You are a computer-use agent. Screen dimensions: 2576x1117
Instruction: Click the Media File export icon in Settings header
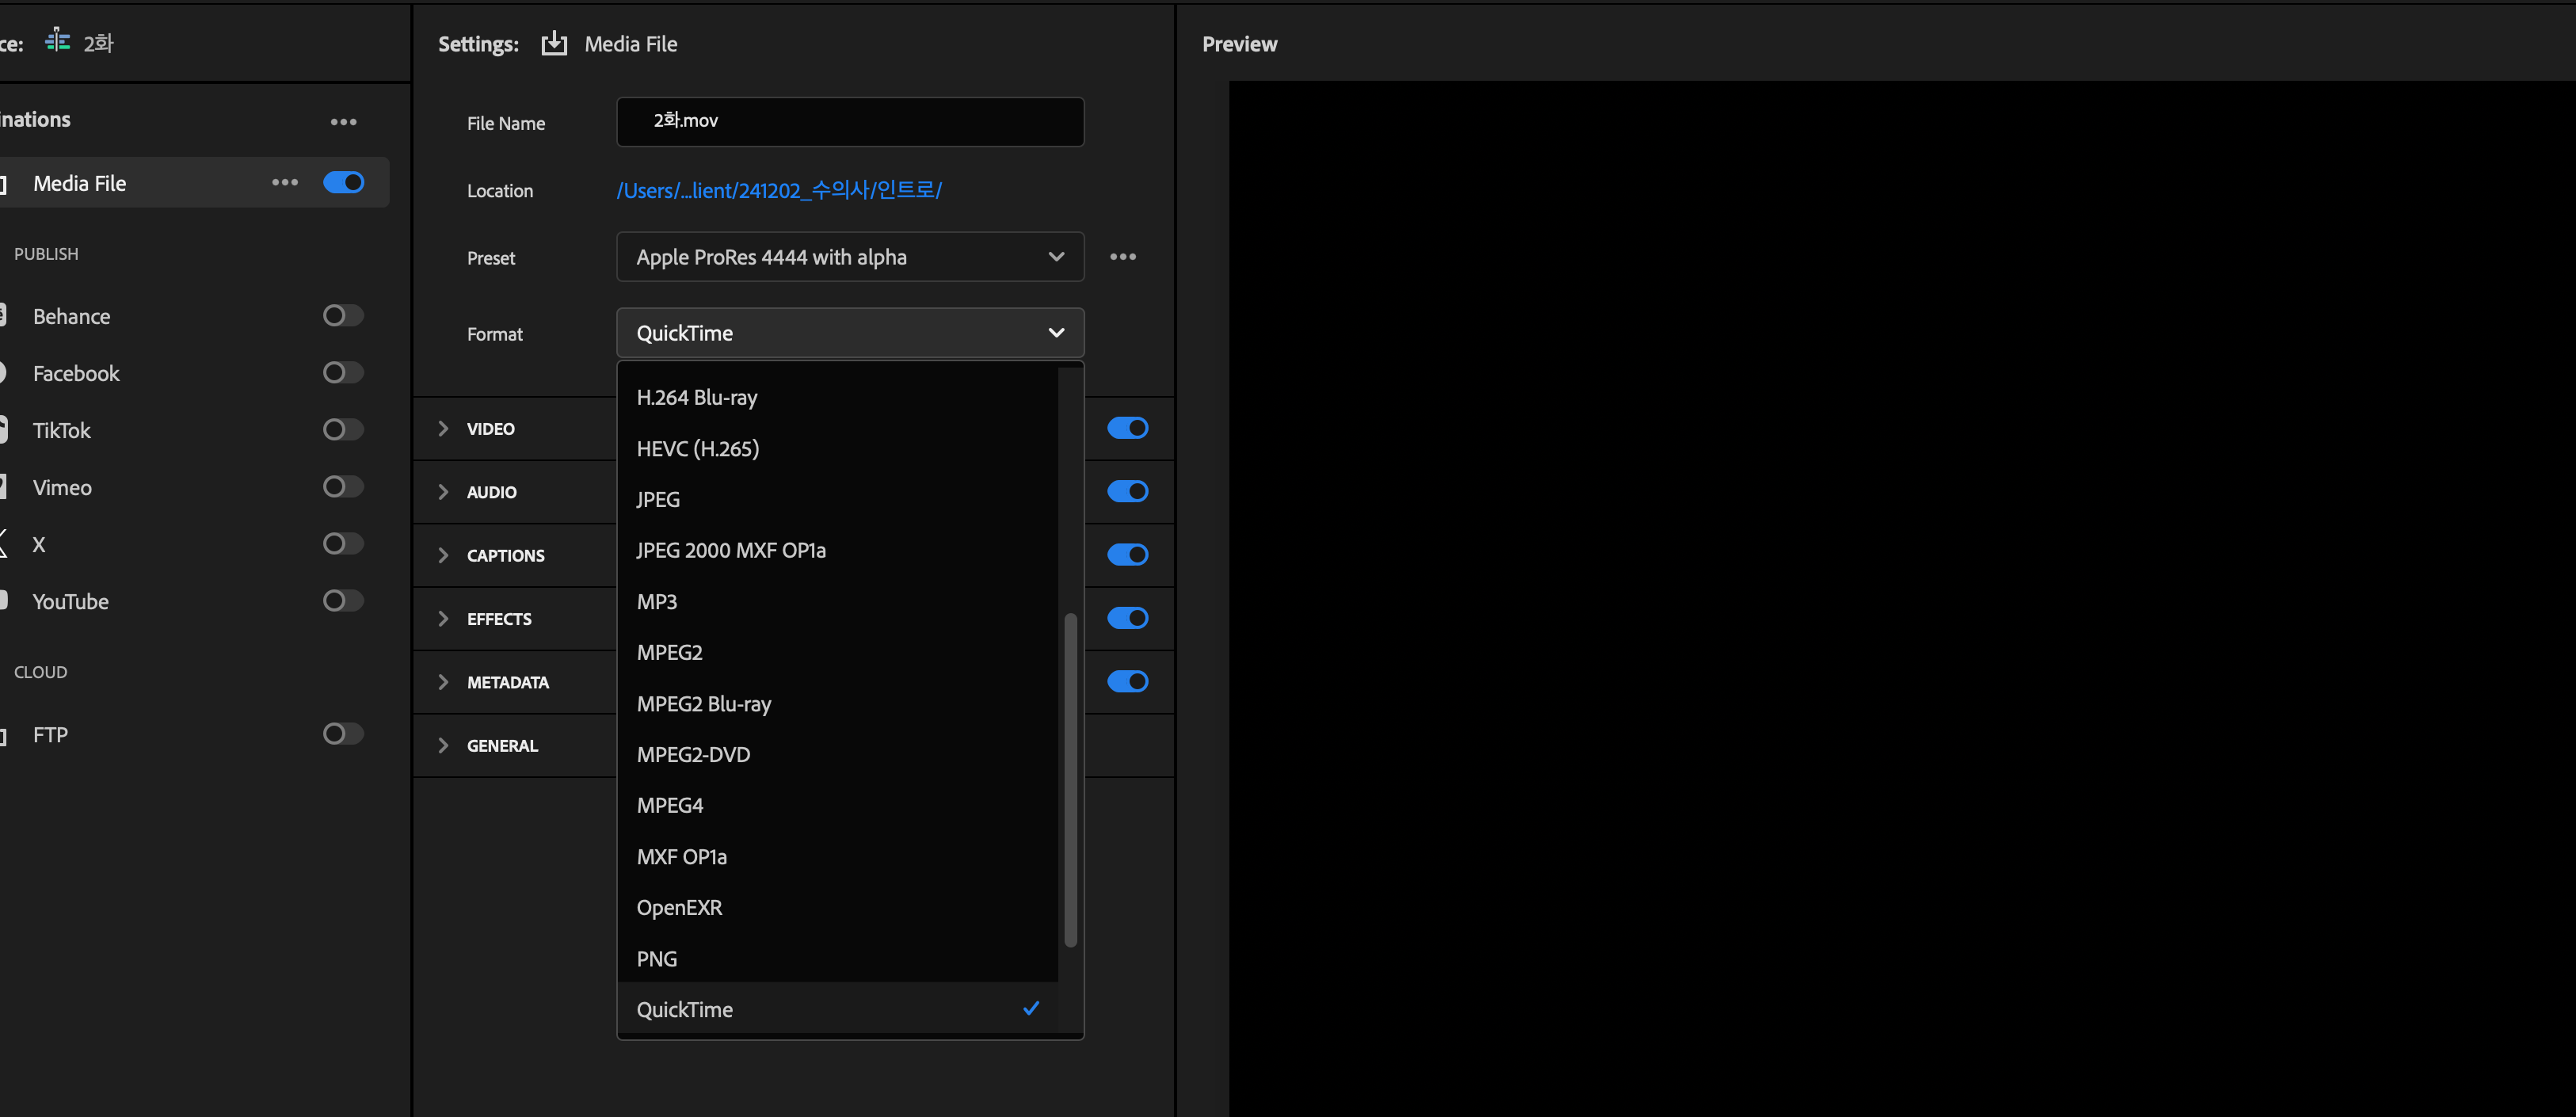[554, 44]
